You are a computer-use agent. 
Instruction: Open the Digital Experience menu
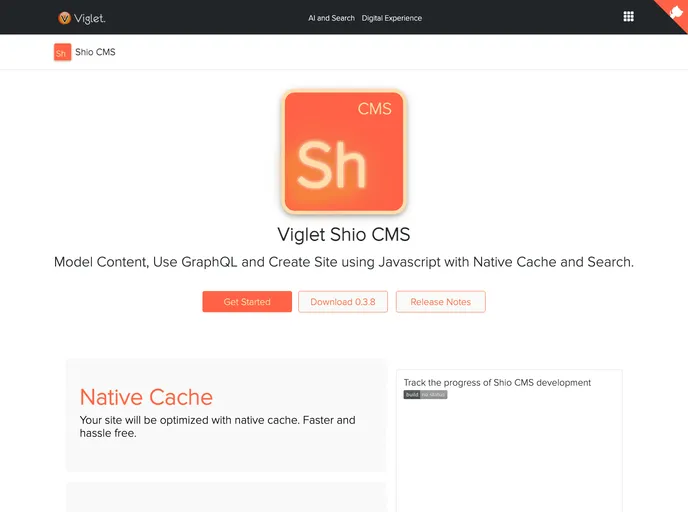392,18
